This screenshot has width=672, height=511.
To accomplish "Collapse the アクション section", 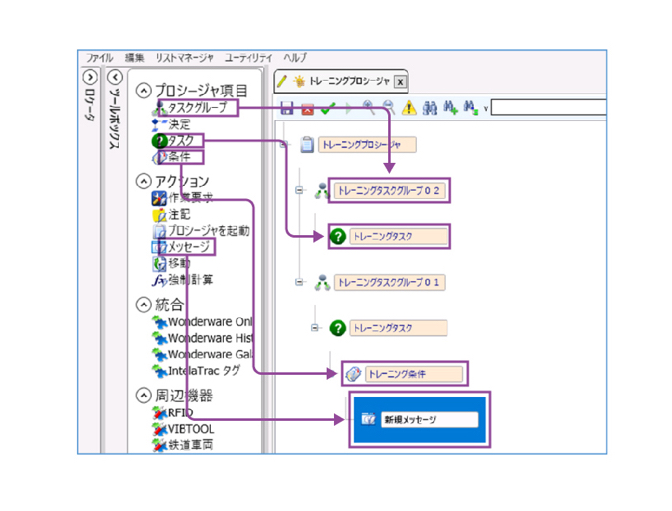I will 143,181.
